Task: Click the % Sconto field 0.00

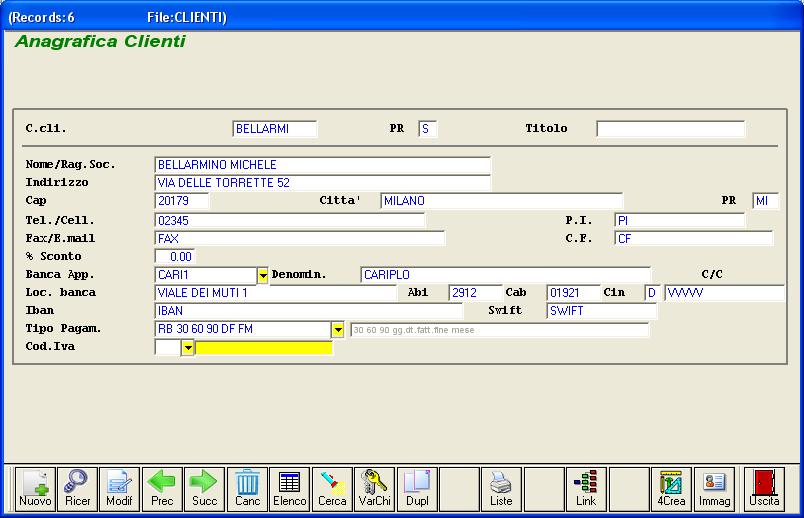Action: click(x=175, y=256)
